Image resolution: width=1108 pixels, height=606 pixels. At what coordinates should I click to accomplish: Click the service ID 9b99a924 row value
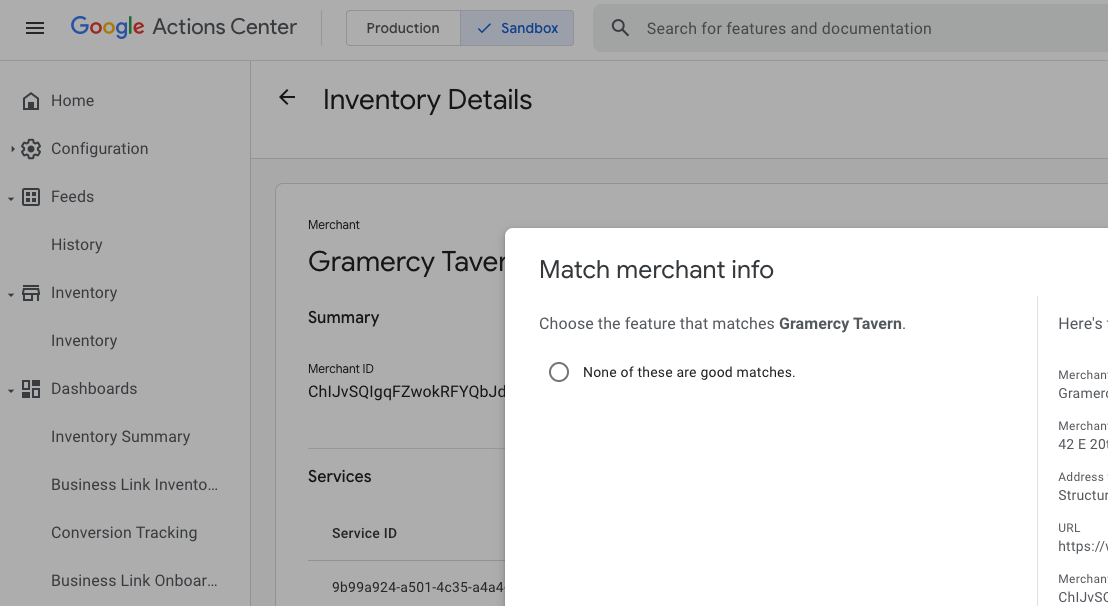418,587
